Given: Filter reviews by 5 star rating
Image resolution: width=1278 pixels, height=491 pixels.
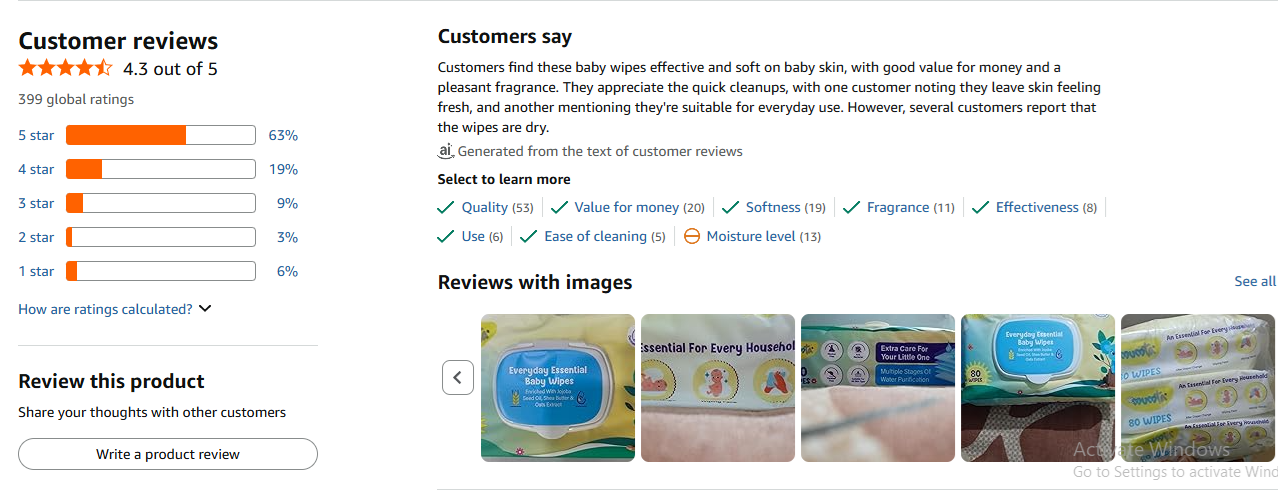Looking at the screenshot, I should tap(36, 135).
